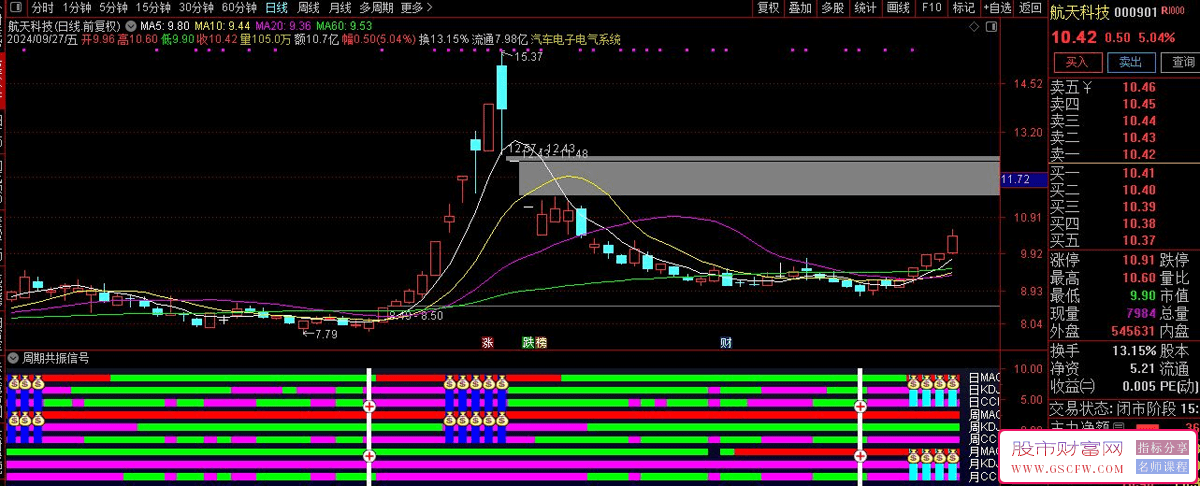Click the green 跌 marker under the chart
1200x486 pixels.
click(x=528, y=342)
